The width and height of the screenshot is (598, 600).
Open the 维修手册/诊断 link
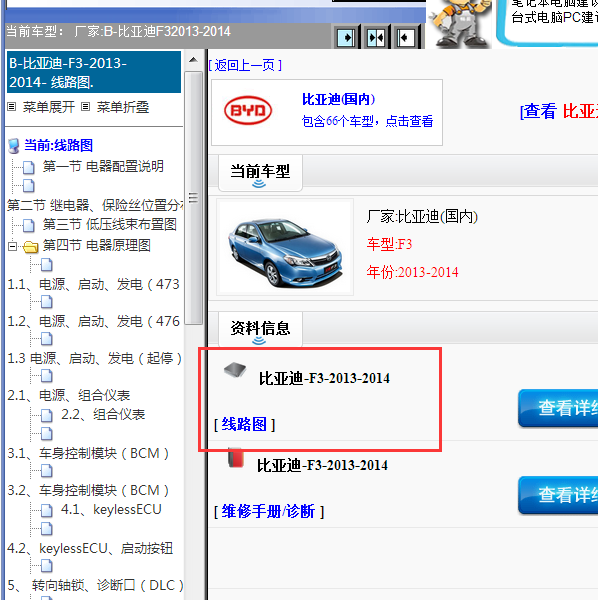click(269, 511)
